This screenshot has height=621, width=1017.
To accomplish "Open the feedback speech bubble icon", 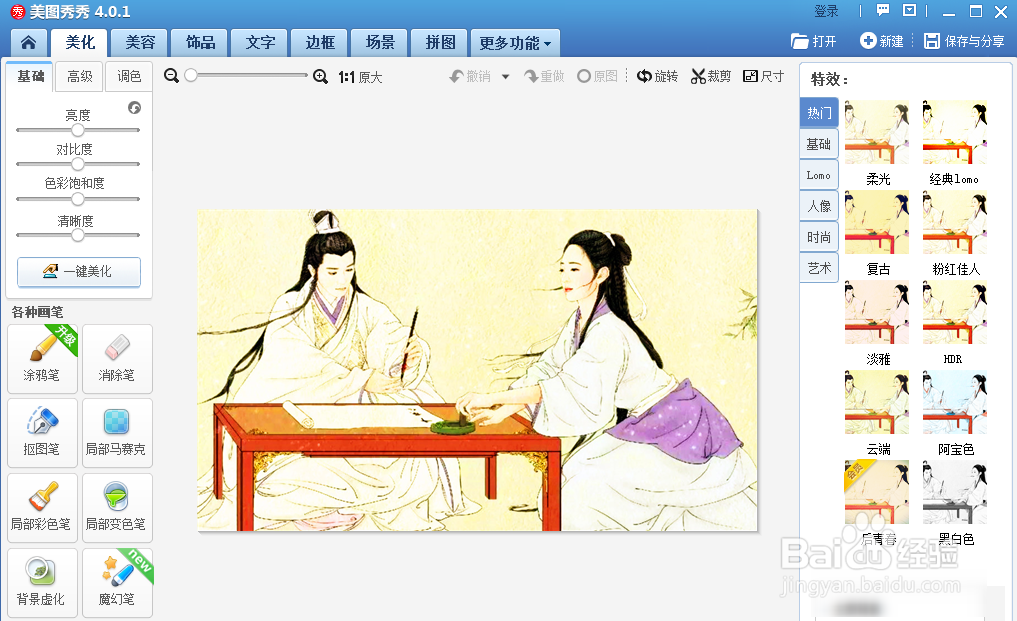I will [883, 10].
